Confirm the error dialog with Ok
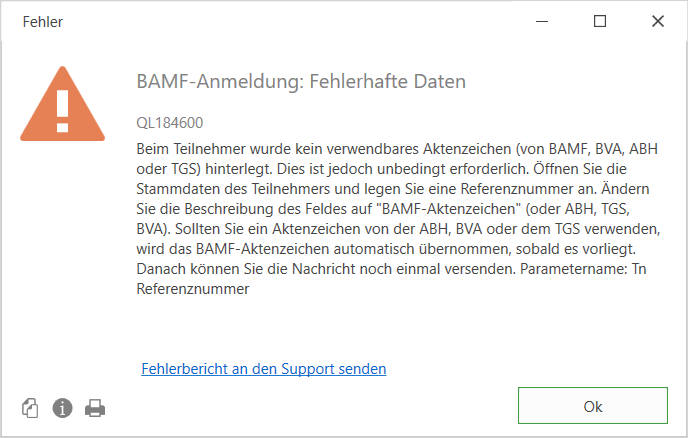 tap(593, 406)
